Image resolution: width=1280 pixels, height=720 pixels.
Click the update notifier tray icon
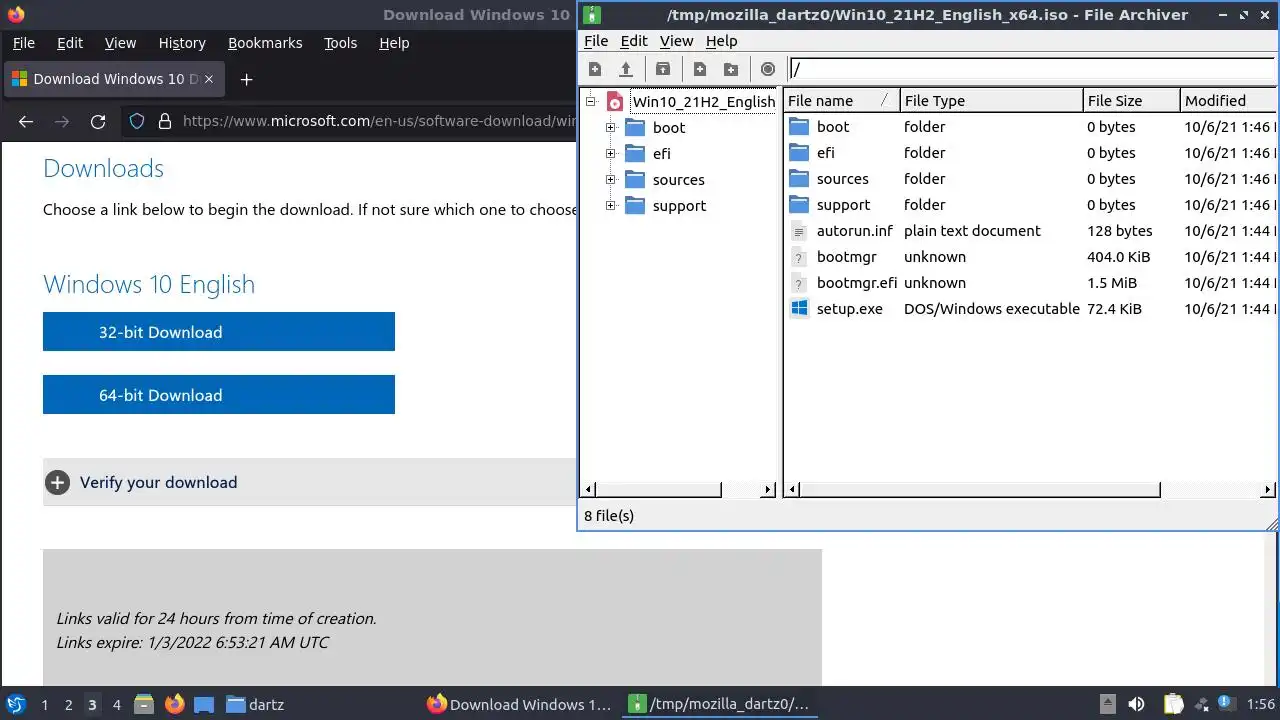[1225, 704]
